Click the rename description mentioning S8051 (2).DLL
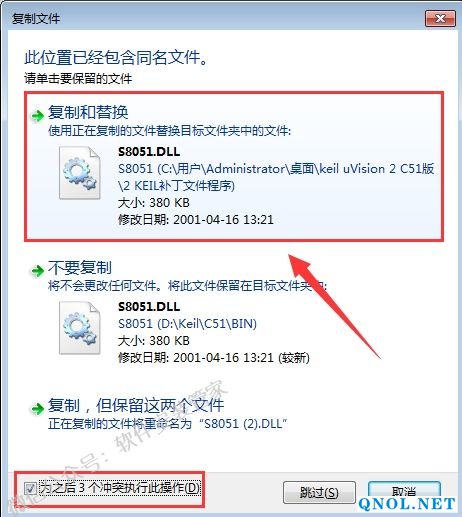 (167, 424)
